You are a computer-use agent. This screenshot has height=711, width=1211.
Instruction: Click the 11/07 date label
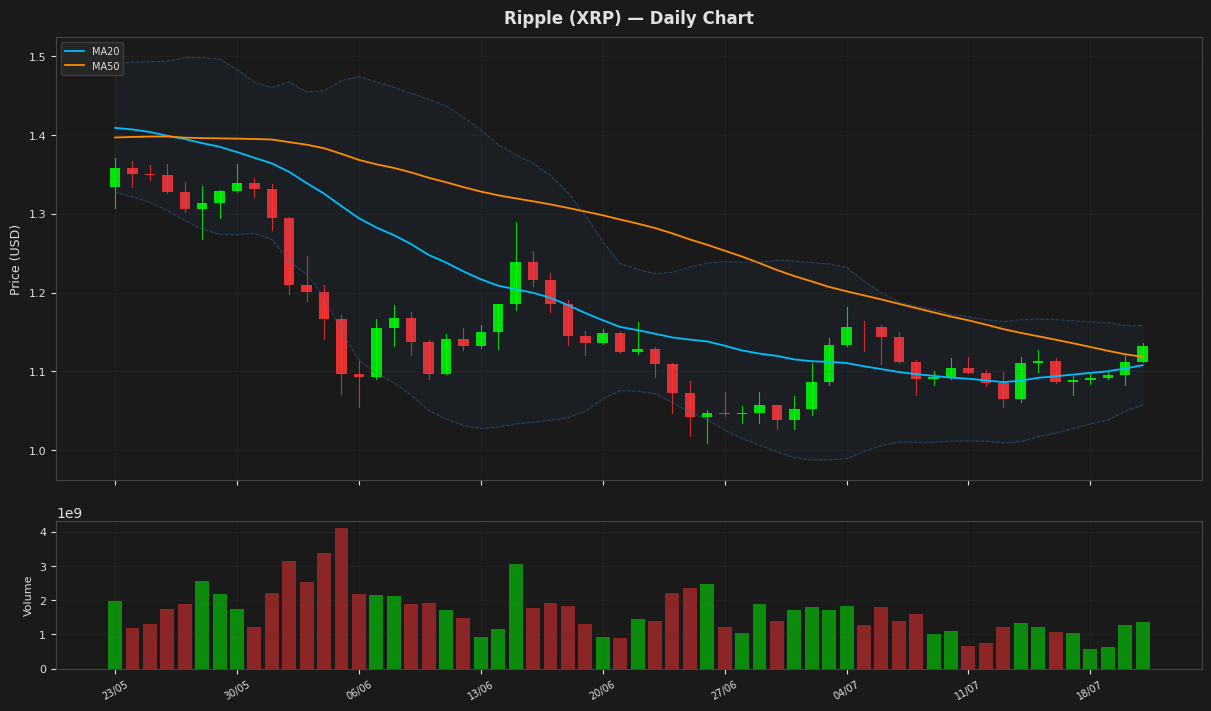[969, 691]
